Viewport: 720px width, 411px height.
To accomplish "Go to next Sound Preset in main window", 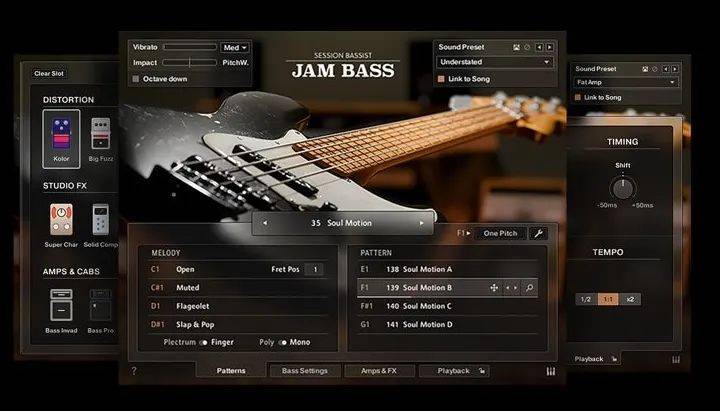I will pos(550,47).
